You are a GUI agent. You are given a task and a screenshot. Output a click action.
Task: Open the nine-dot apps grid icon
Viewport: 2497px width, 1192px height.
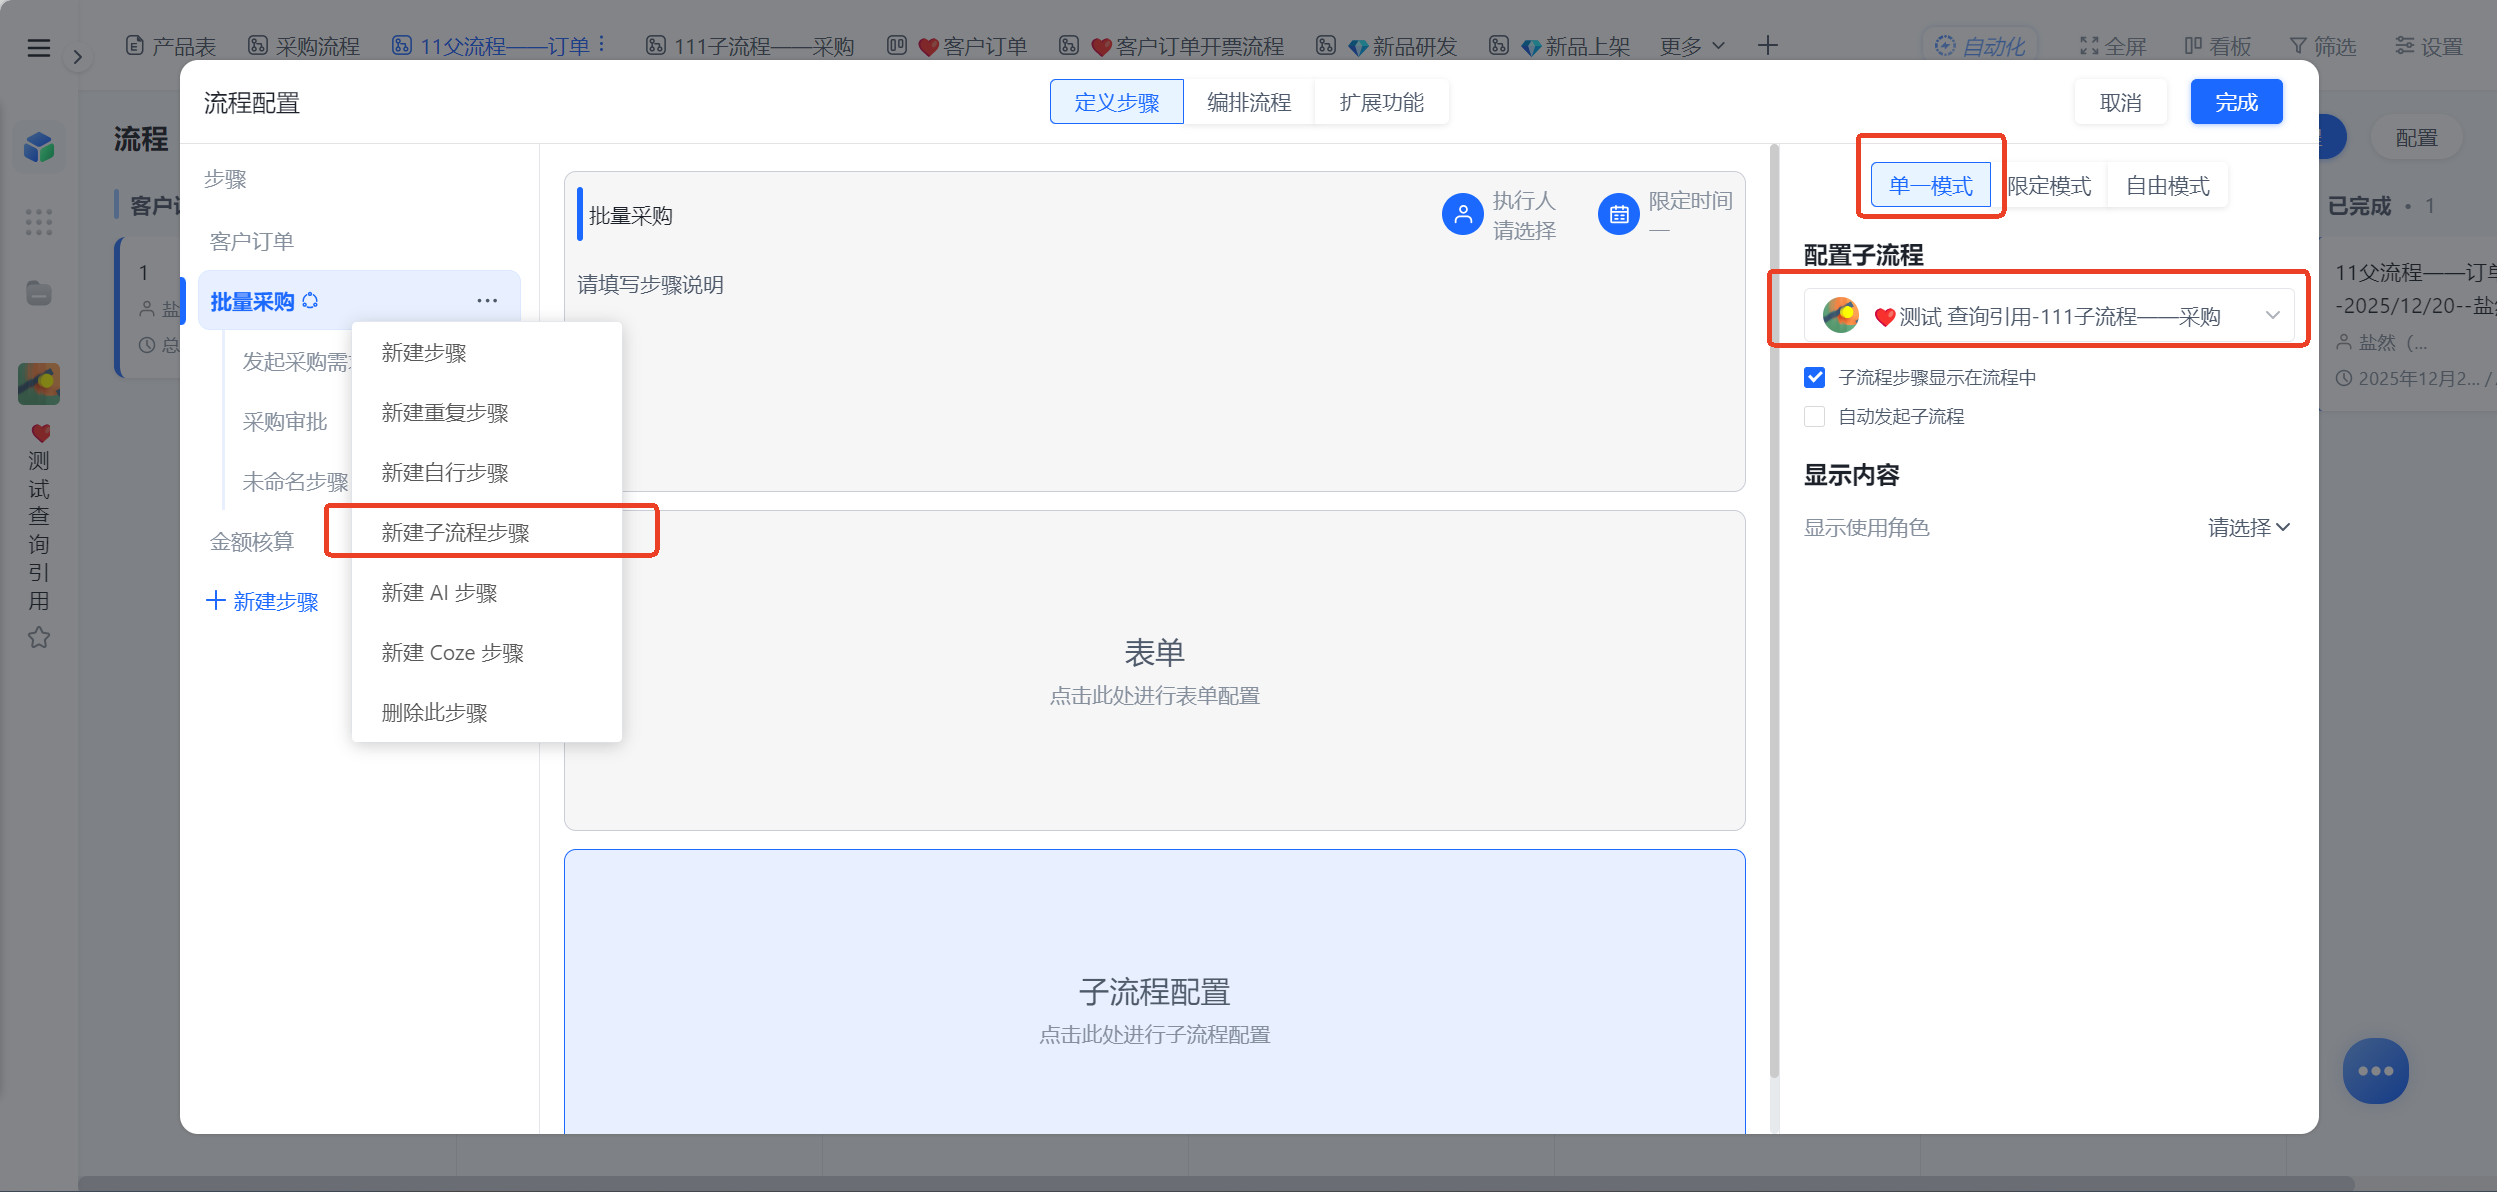coord(39,222)
